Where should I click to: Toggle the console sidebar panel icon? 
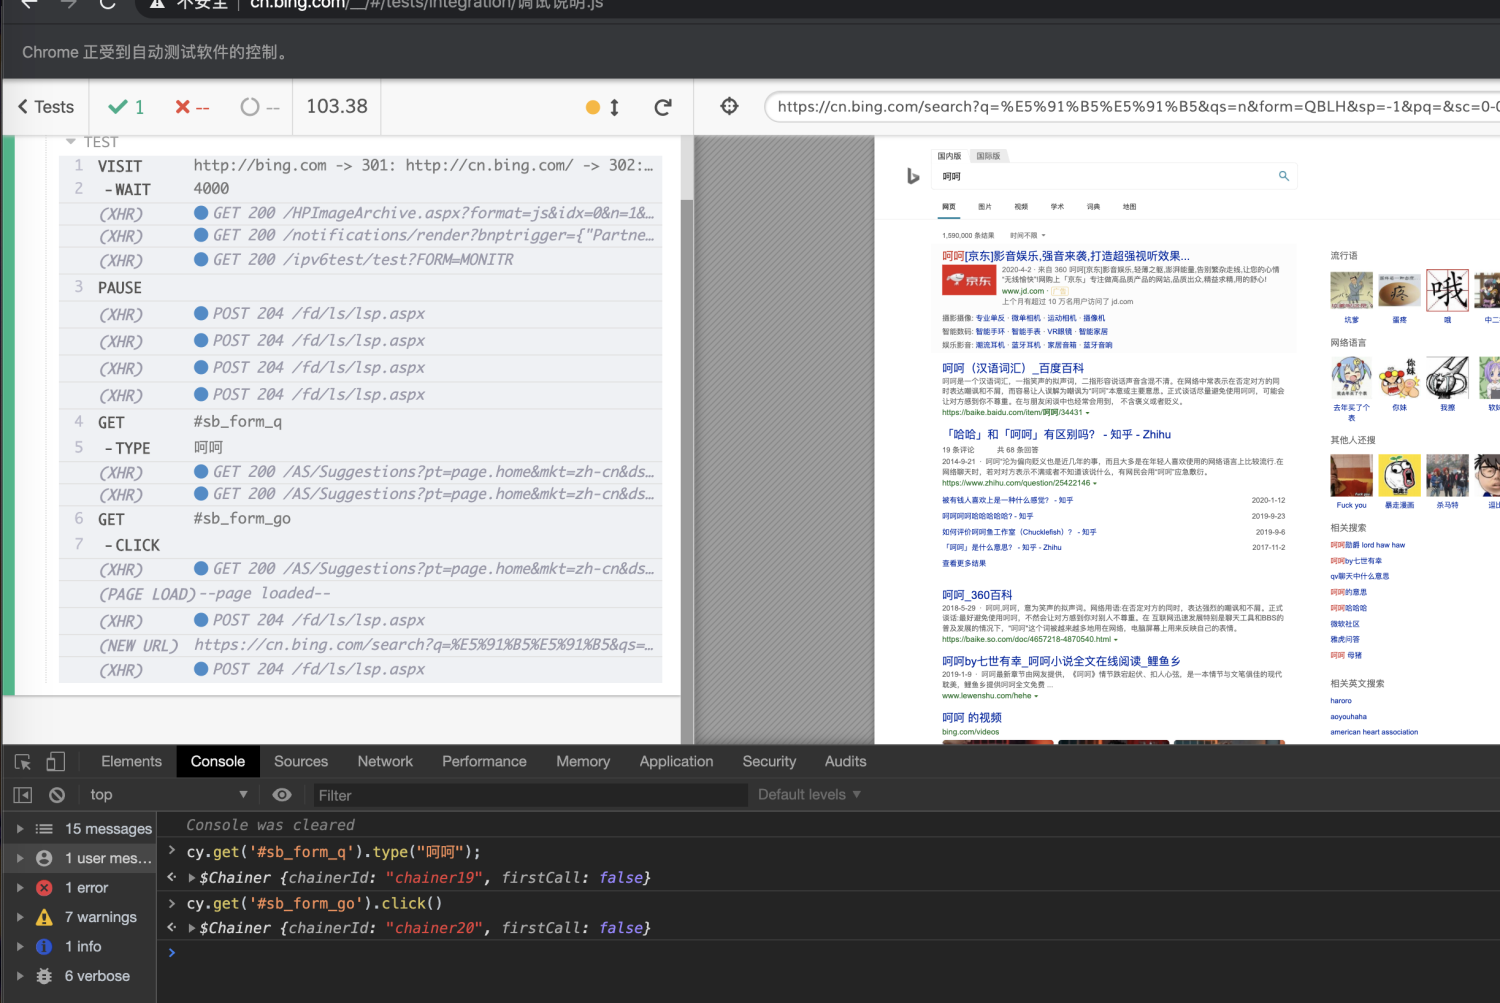[x=23, y=795]
